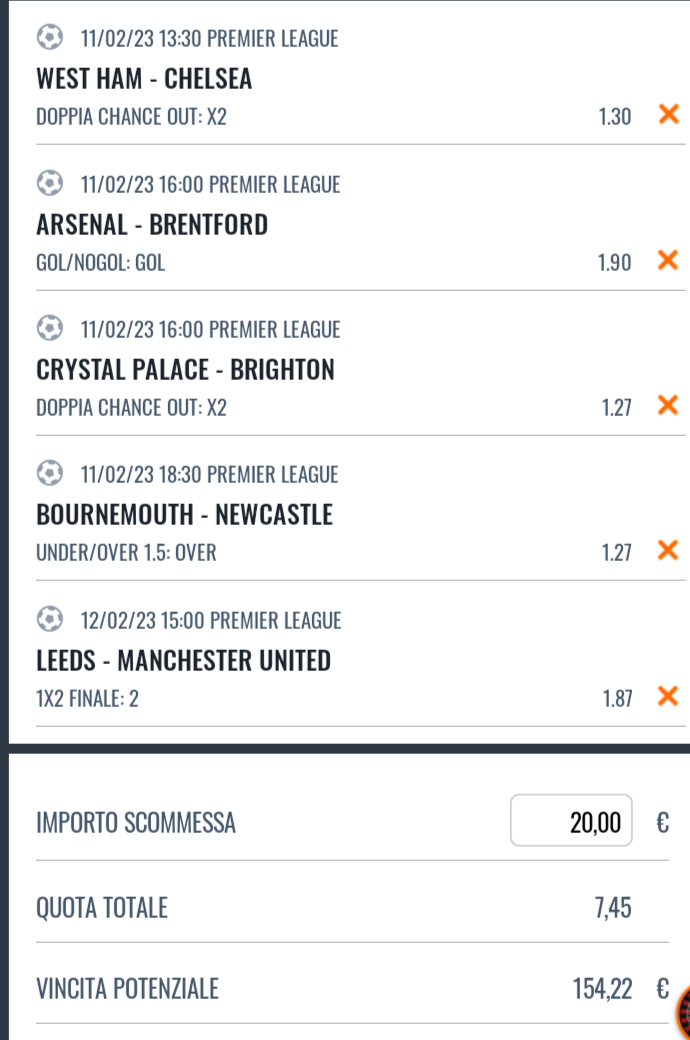Image resolution: width=690 pixels, height=1040 pixels.
Task: Open the West Ham - Chelsea match
Action: 144,78
